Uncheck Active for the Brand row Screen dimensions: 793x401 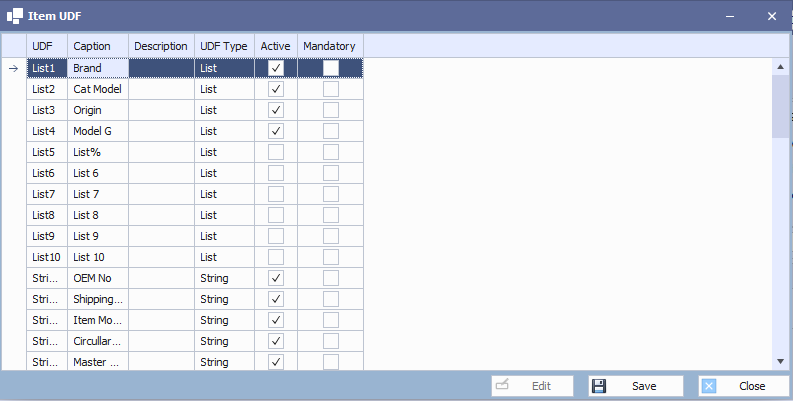coord(276,68)
